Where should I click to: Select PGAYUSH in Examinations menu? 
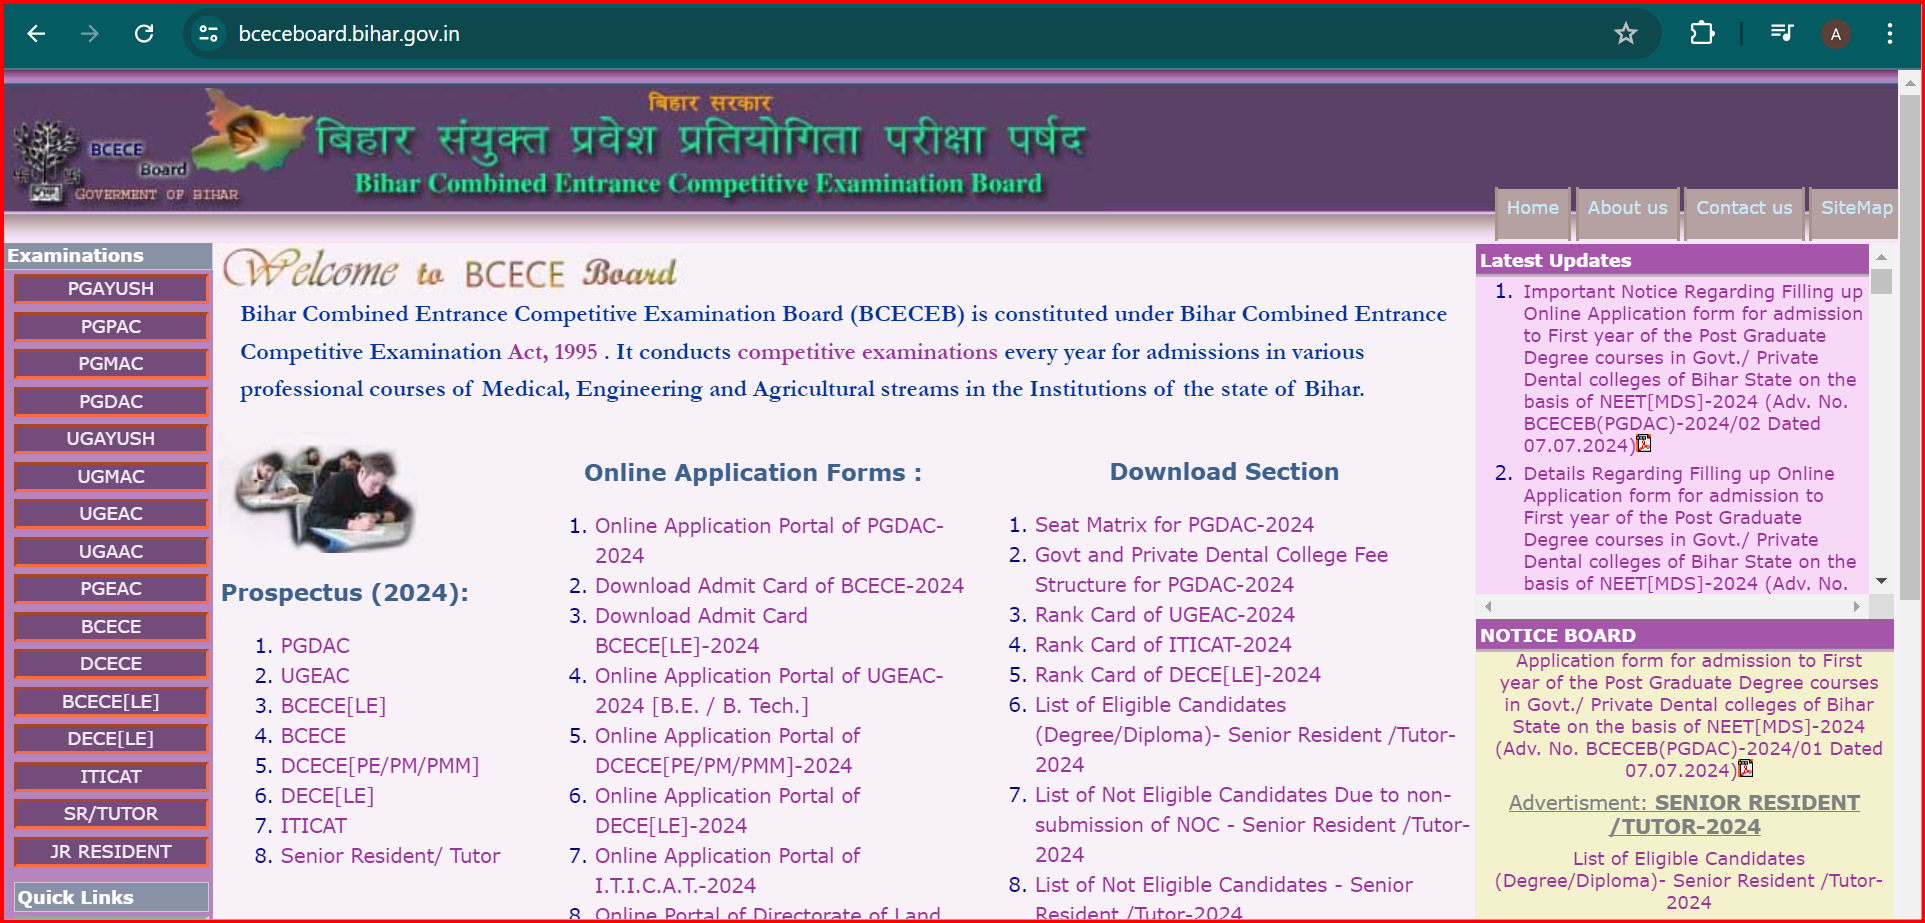click(111, 289)
